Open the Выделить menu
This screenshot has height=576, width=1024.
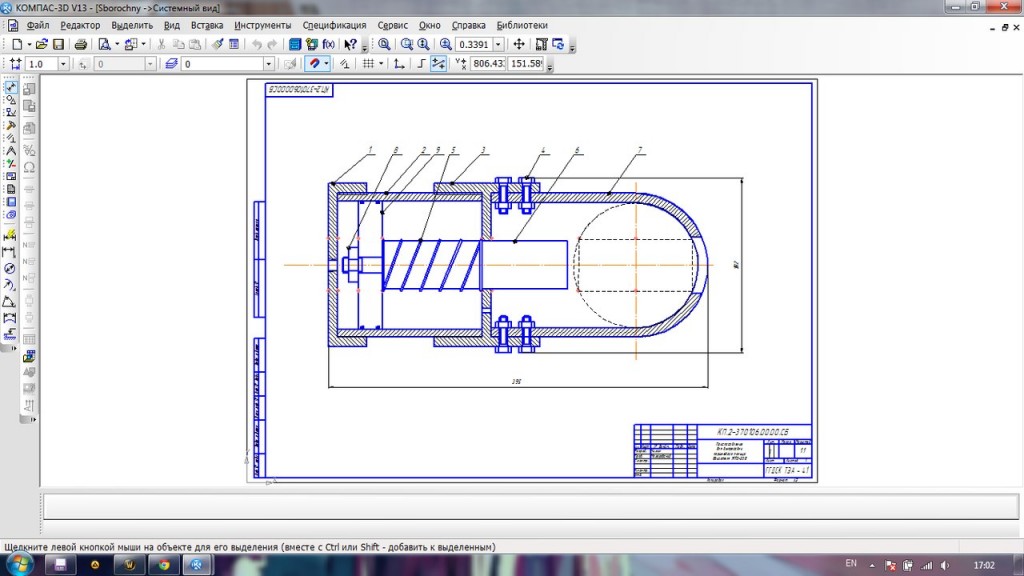point(132,25)
